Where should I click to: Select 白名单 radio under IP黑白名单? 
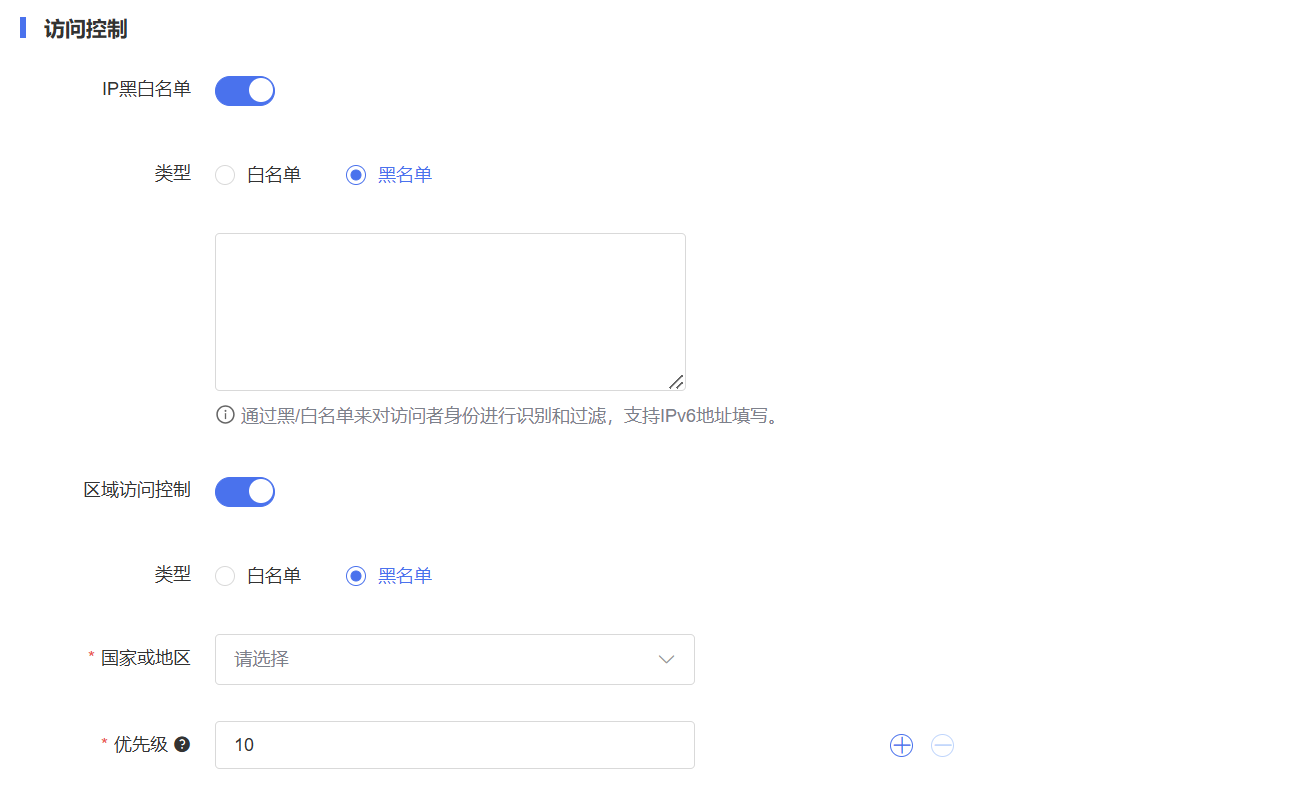pyautogui.click(x=225, y=175)
